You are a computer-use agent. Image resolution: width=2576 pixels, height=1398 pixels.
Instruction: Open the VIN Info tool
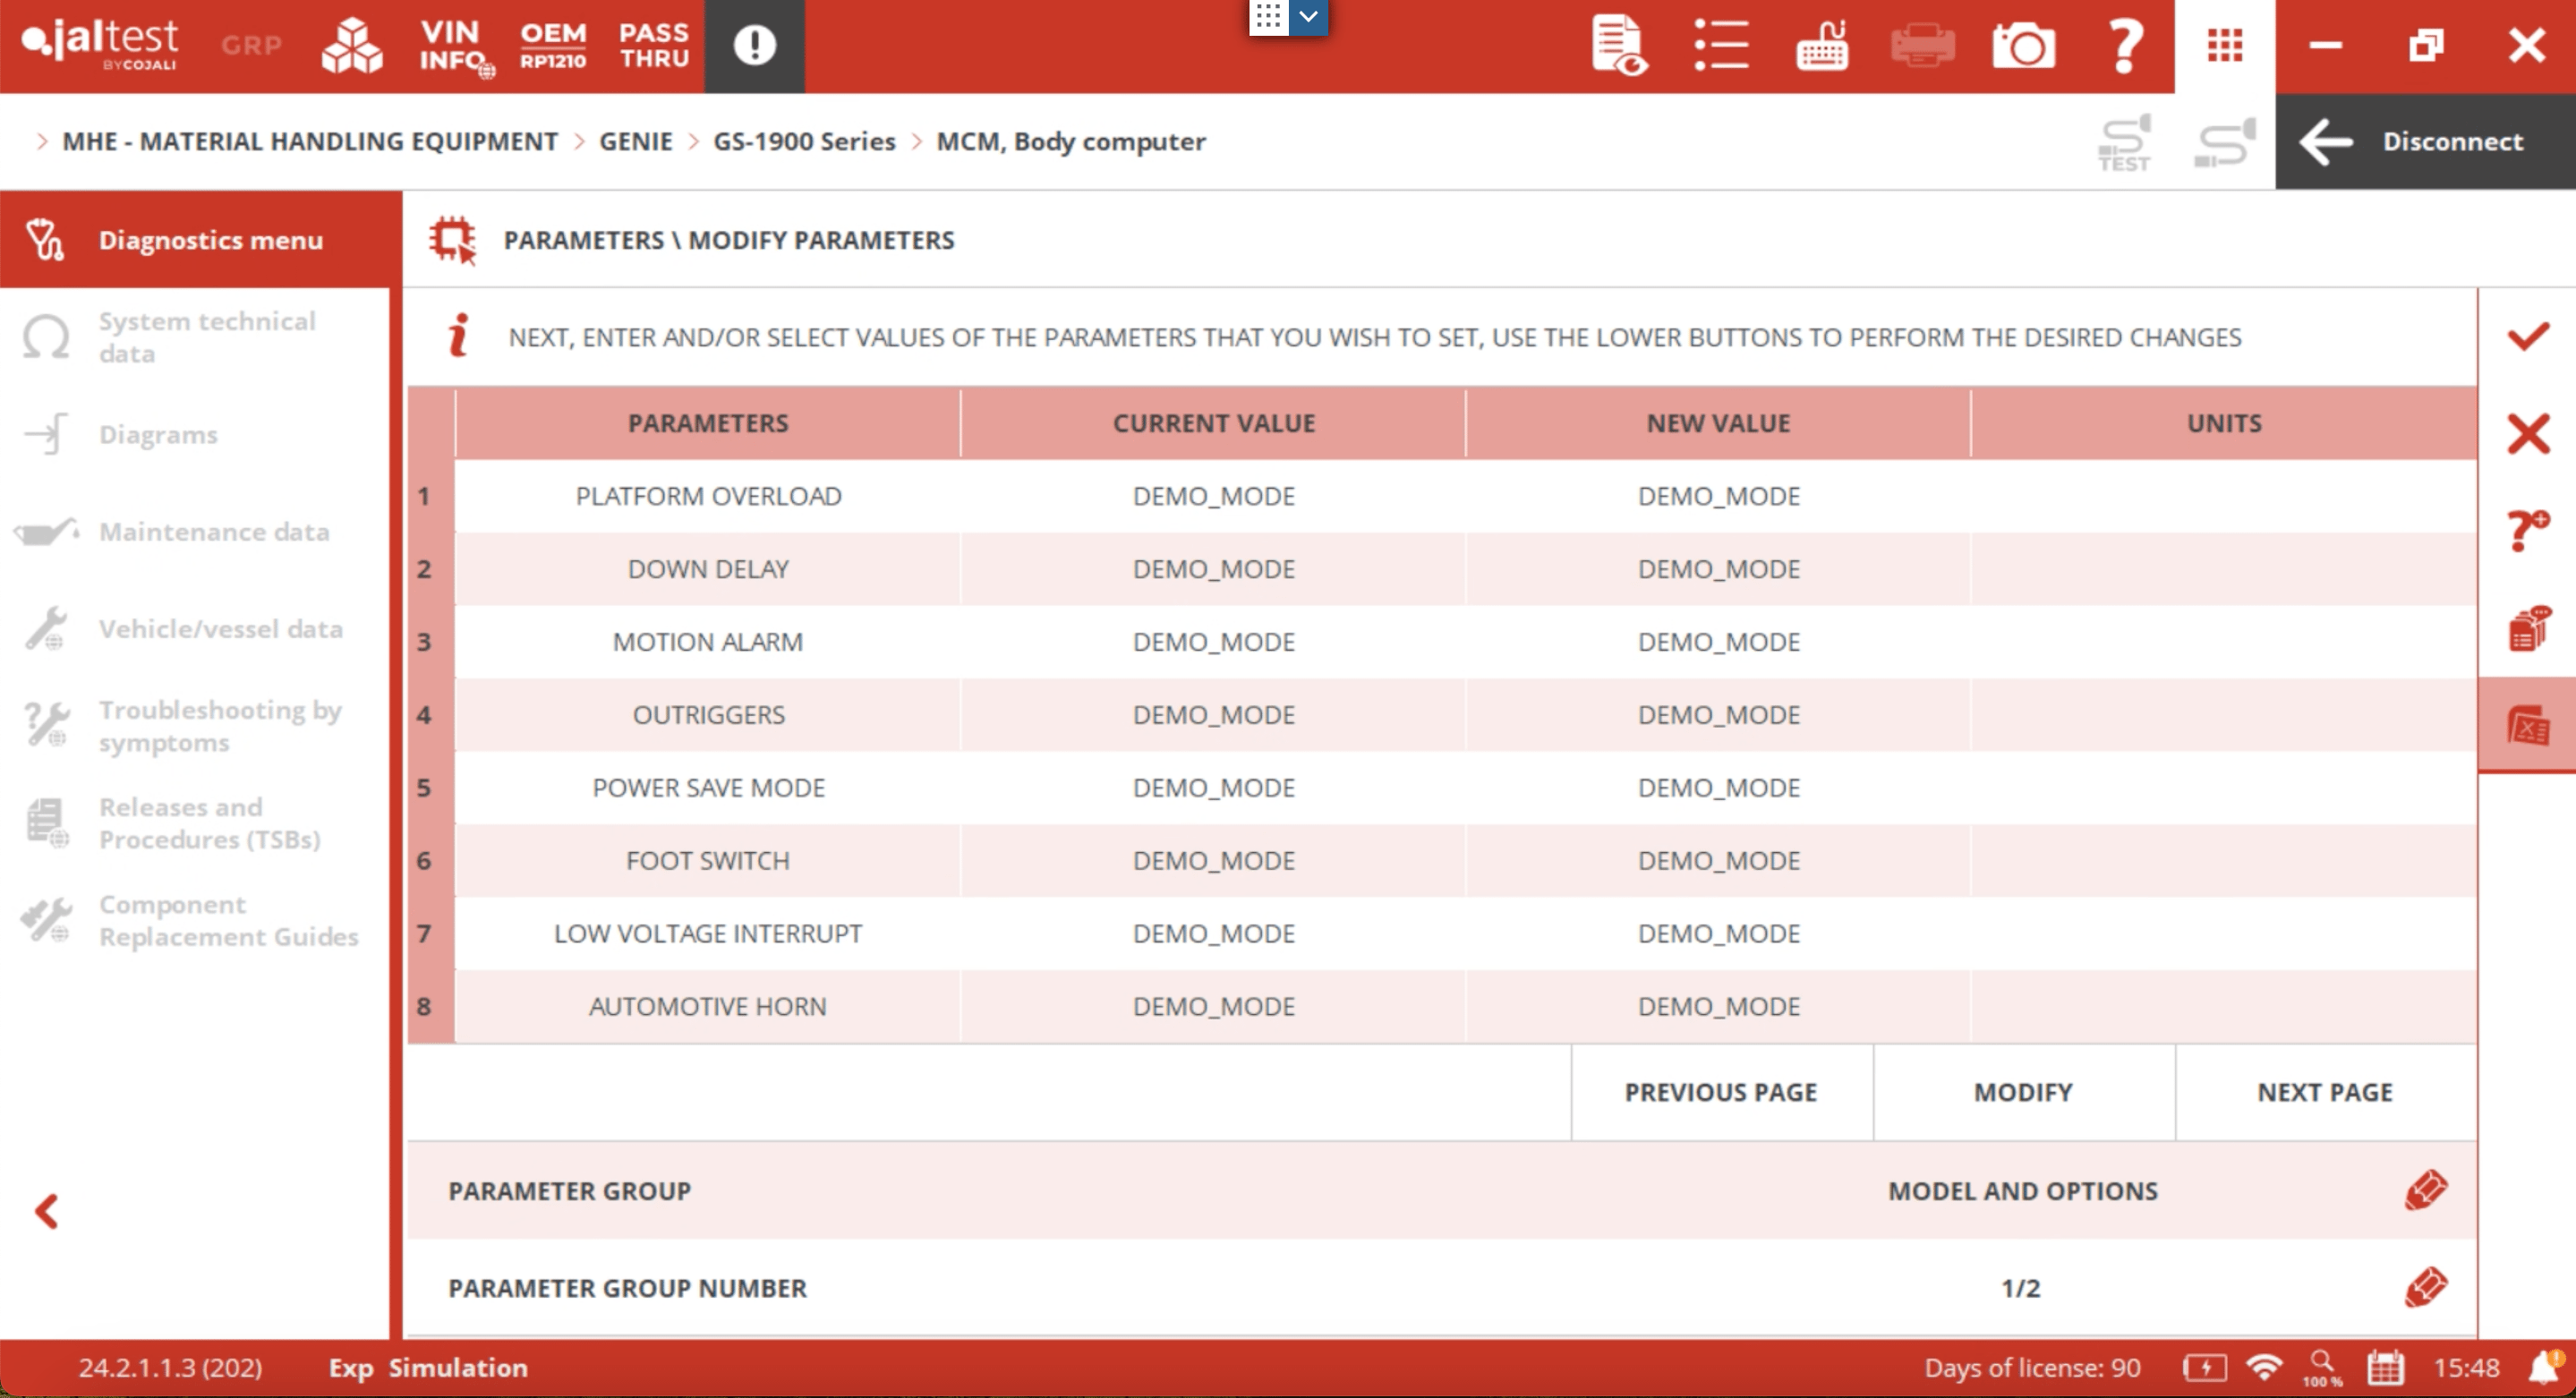pyautogui.click(x=453, y=46)
